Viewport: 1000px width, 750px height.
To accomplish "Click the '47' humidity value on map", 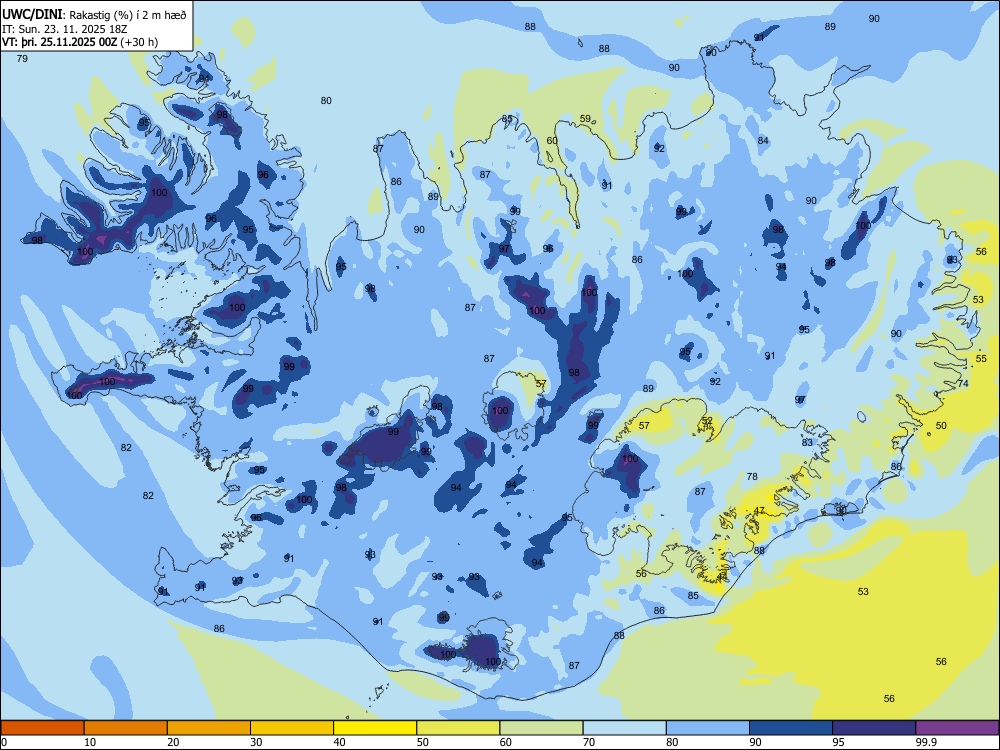I will click(x=759, y=511).
